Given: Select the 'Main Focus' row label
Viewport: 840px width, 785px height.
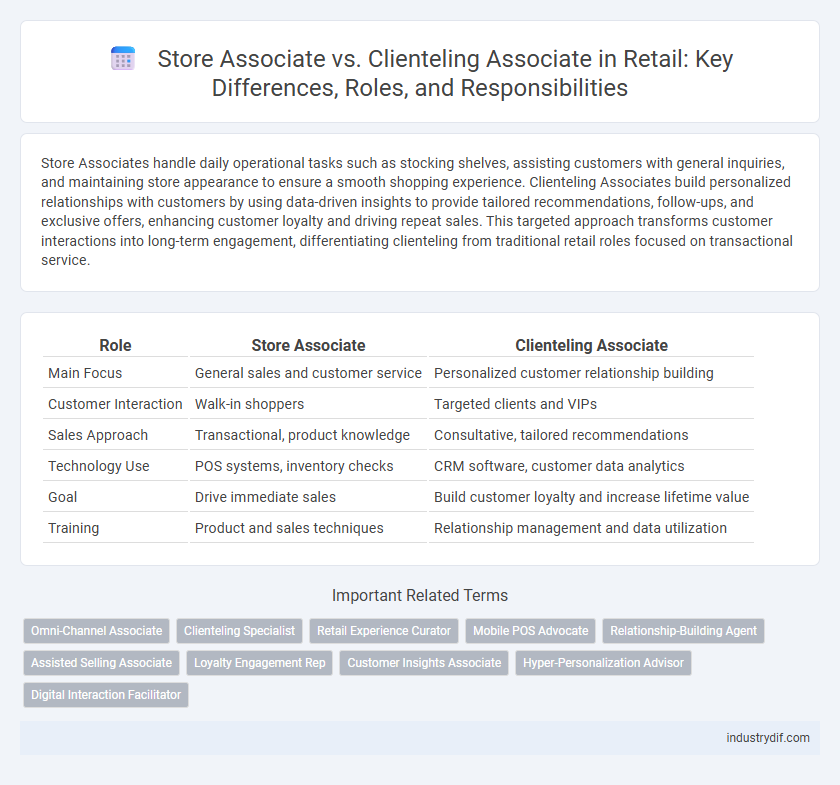Looking at the screenshot, I should (x=85, y=373).
